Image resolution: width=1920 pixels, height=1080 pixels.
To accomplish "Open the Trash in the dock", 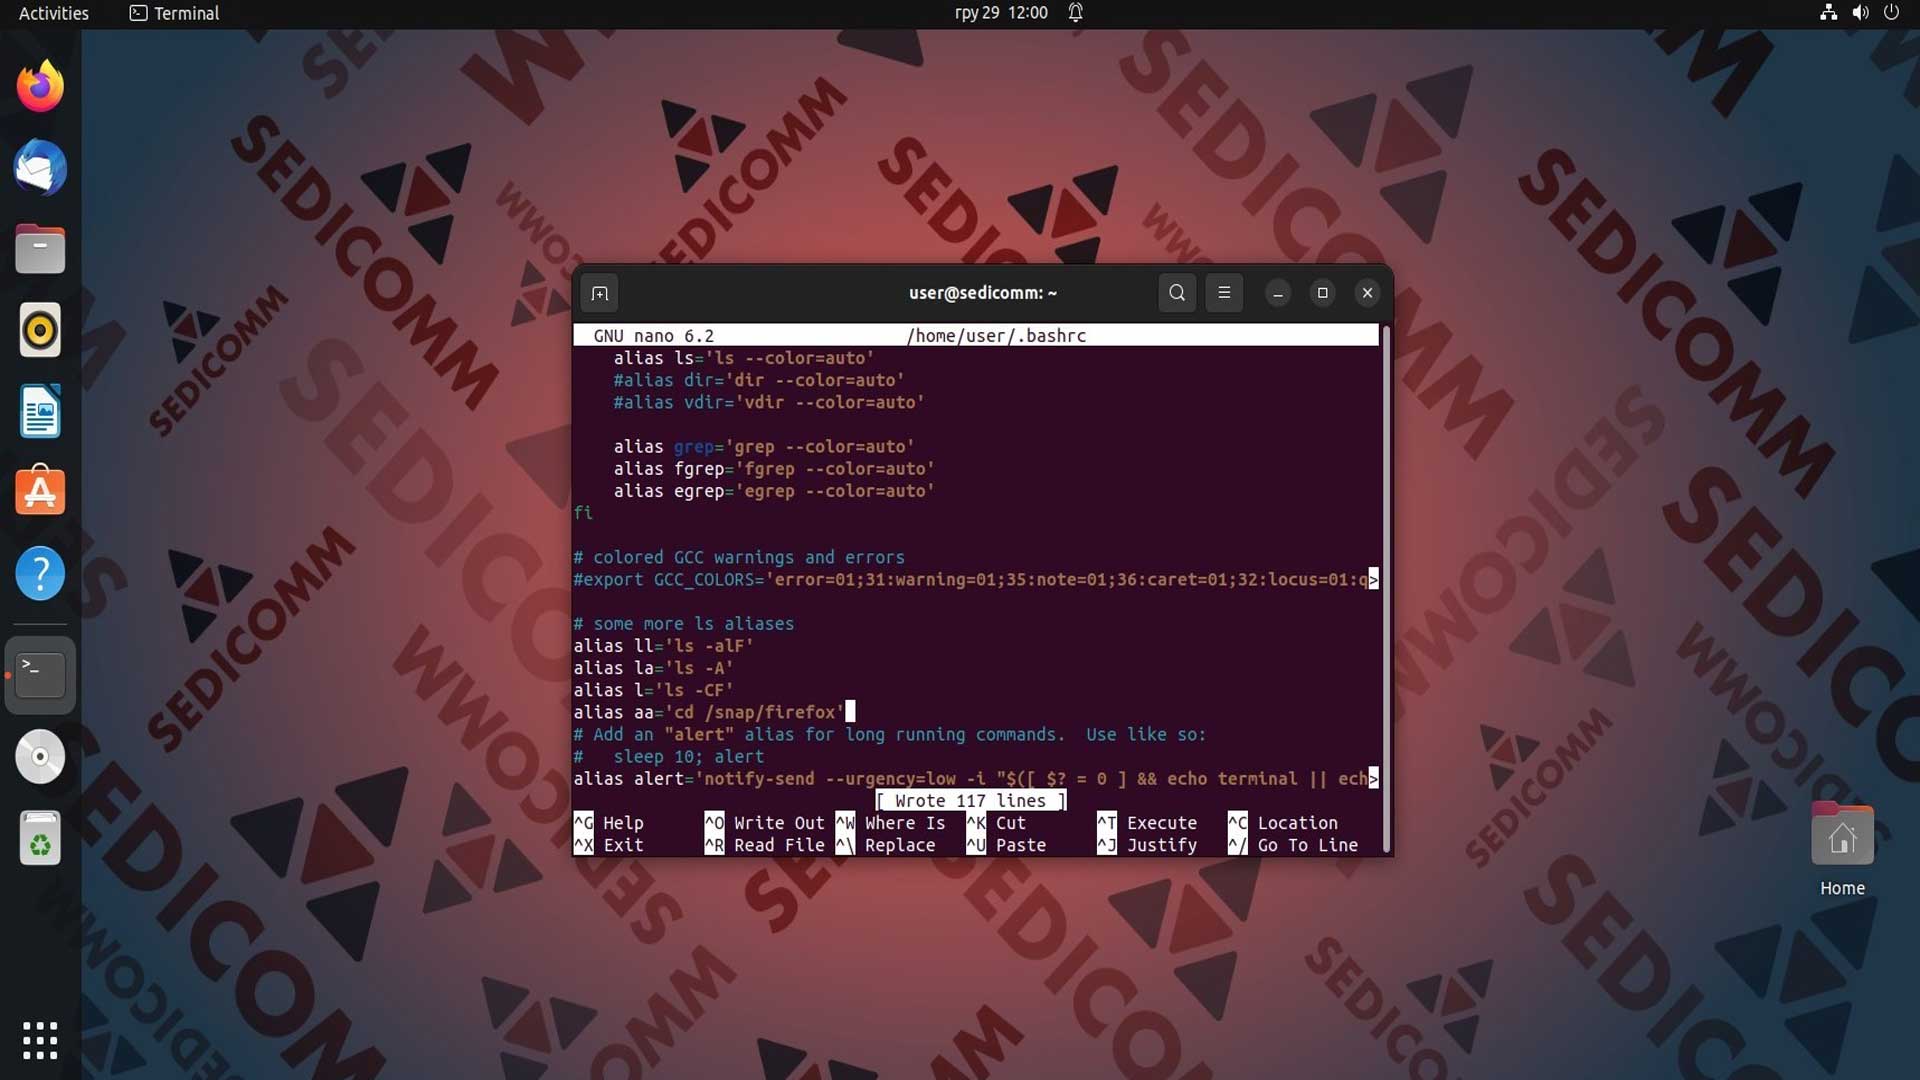I will coord(40,838).
